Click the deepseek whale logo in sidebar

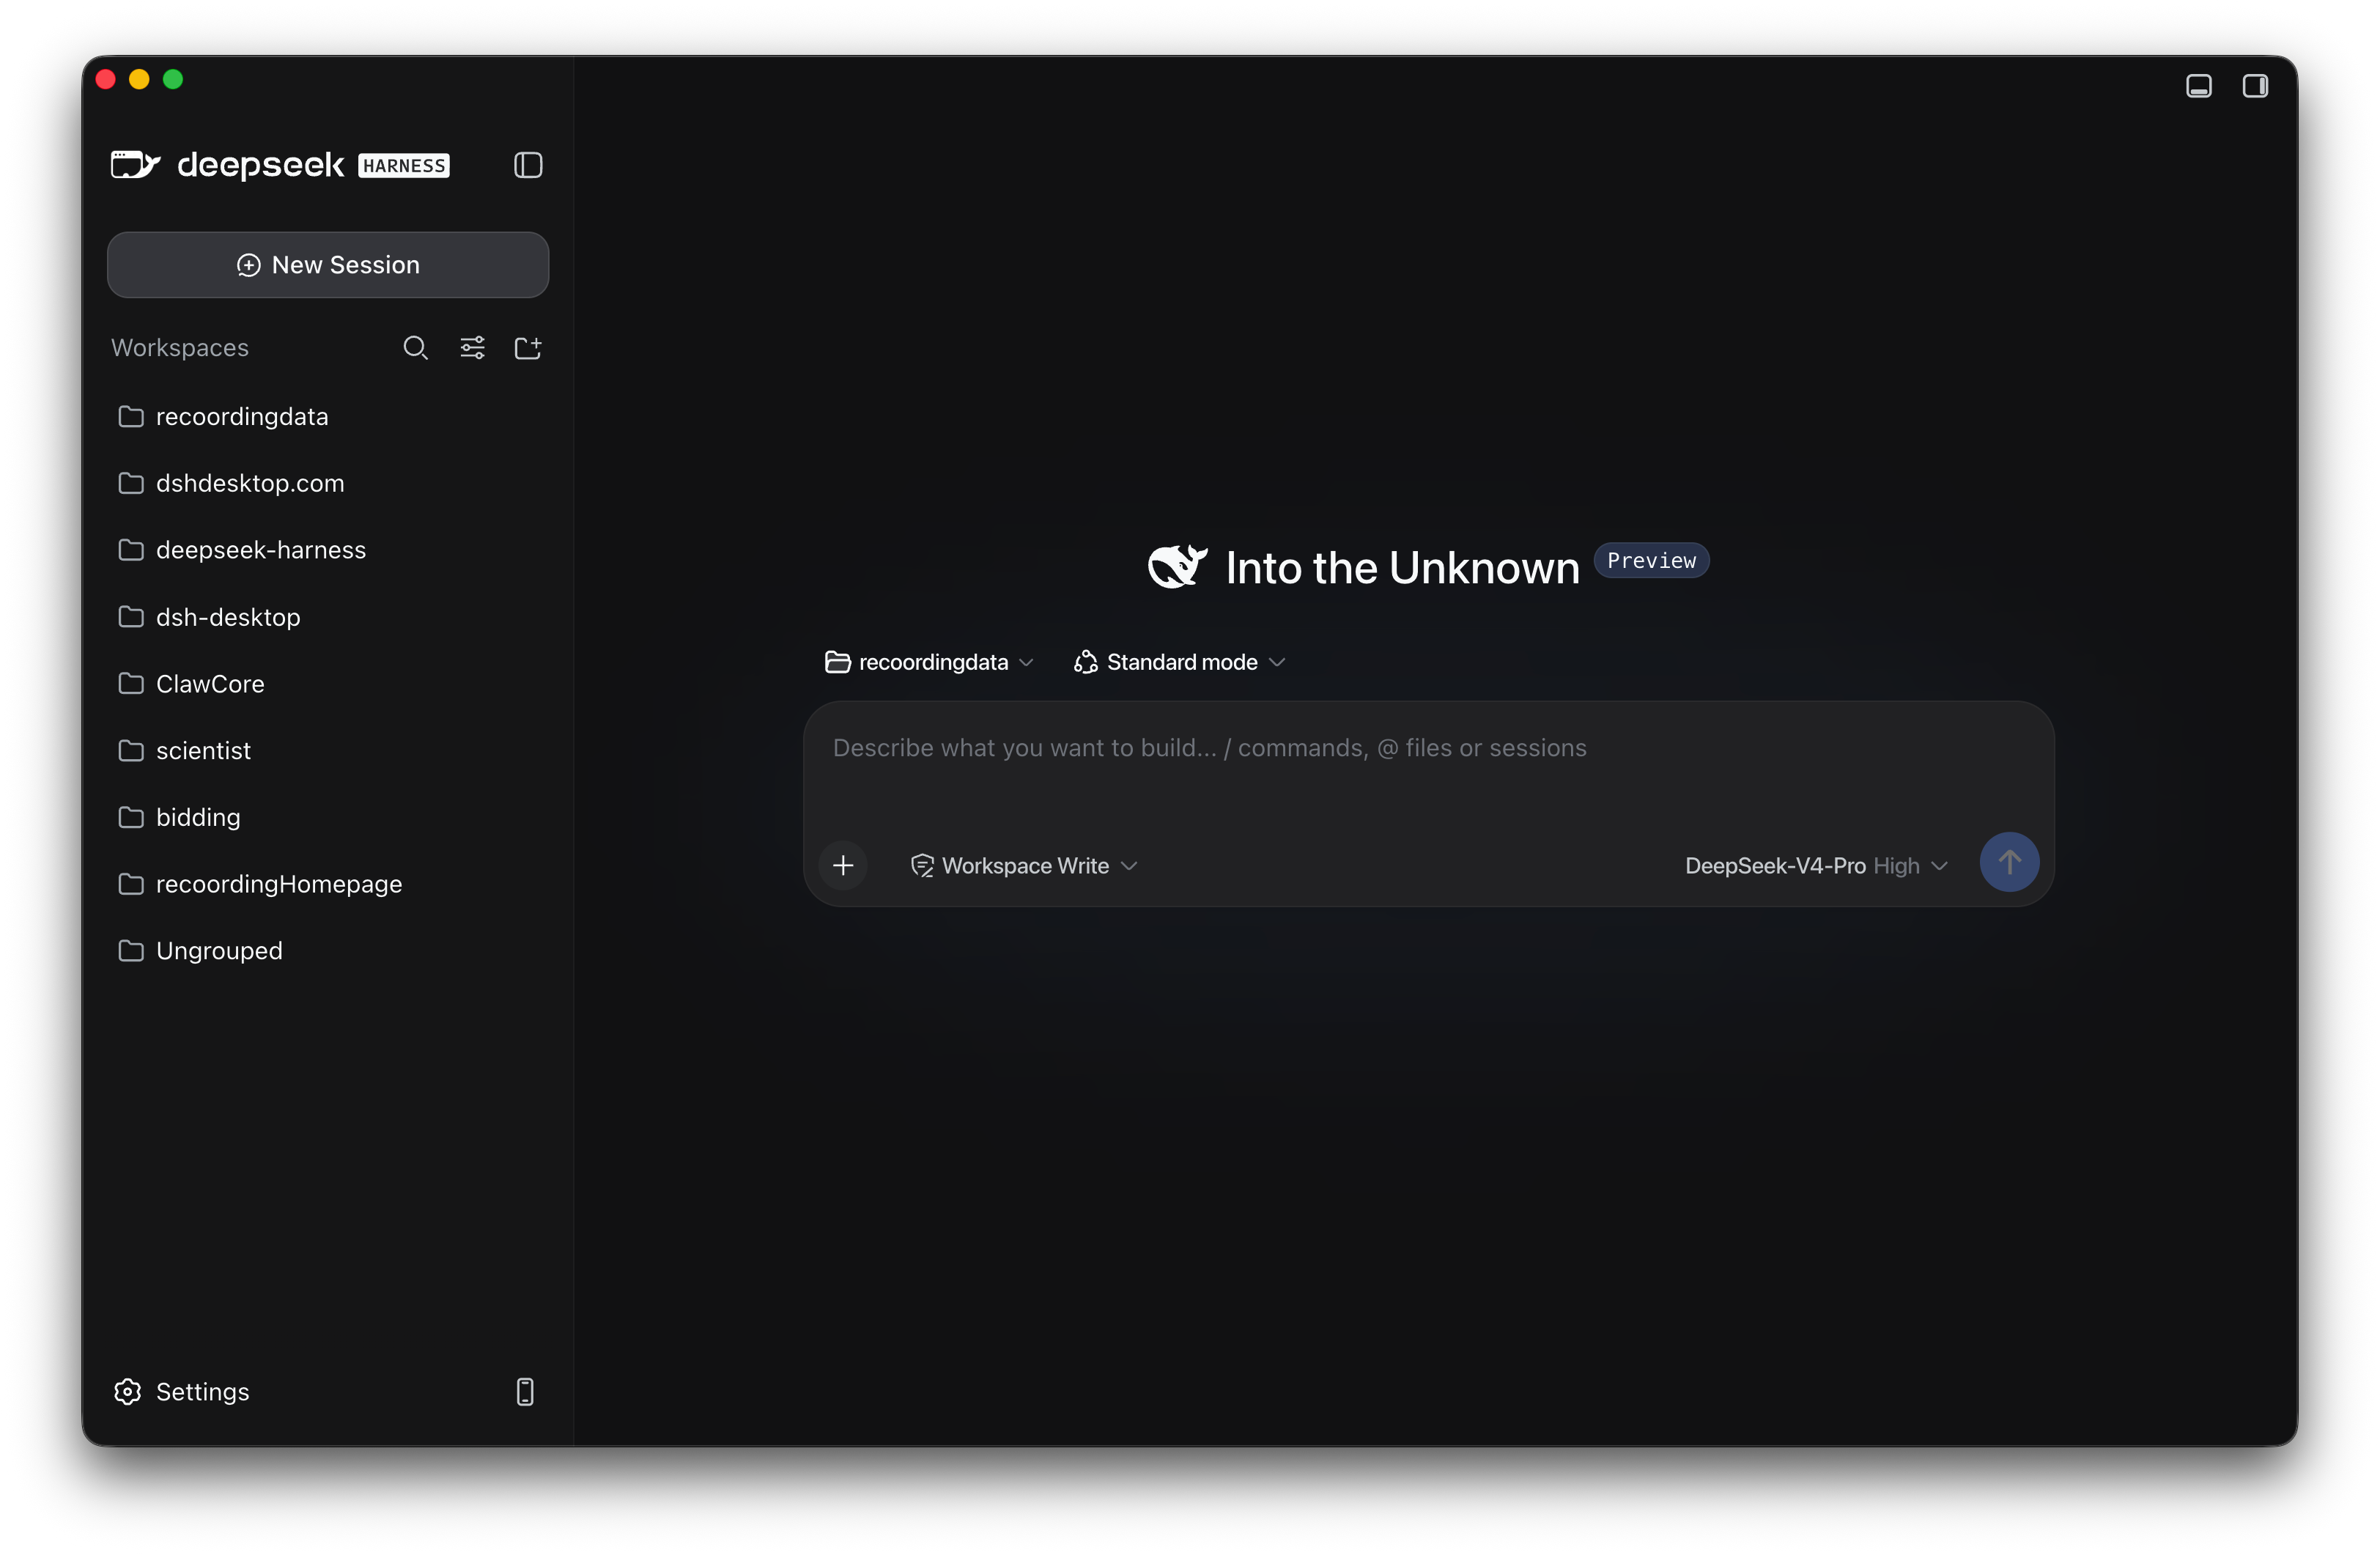point(135,165)
